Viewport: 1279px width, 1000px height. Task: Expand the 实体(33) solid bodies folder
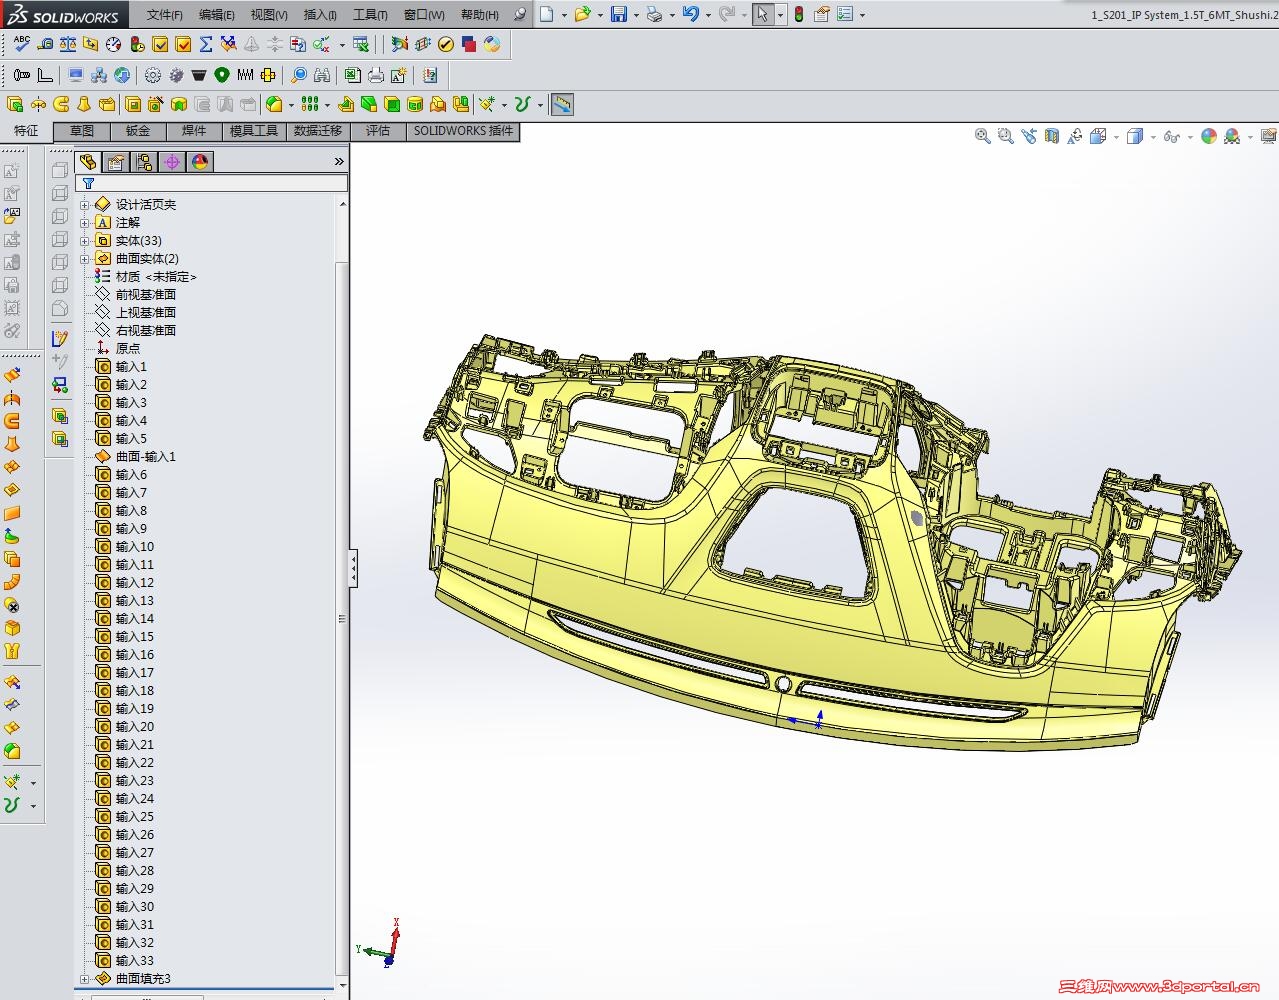tap(85, 241)
